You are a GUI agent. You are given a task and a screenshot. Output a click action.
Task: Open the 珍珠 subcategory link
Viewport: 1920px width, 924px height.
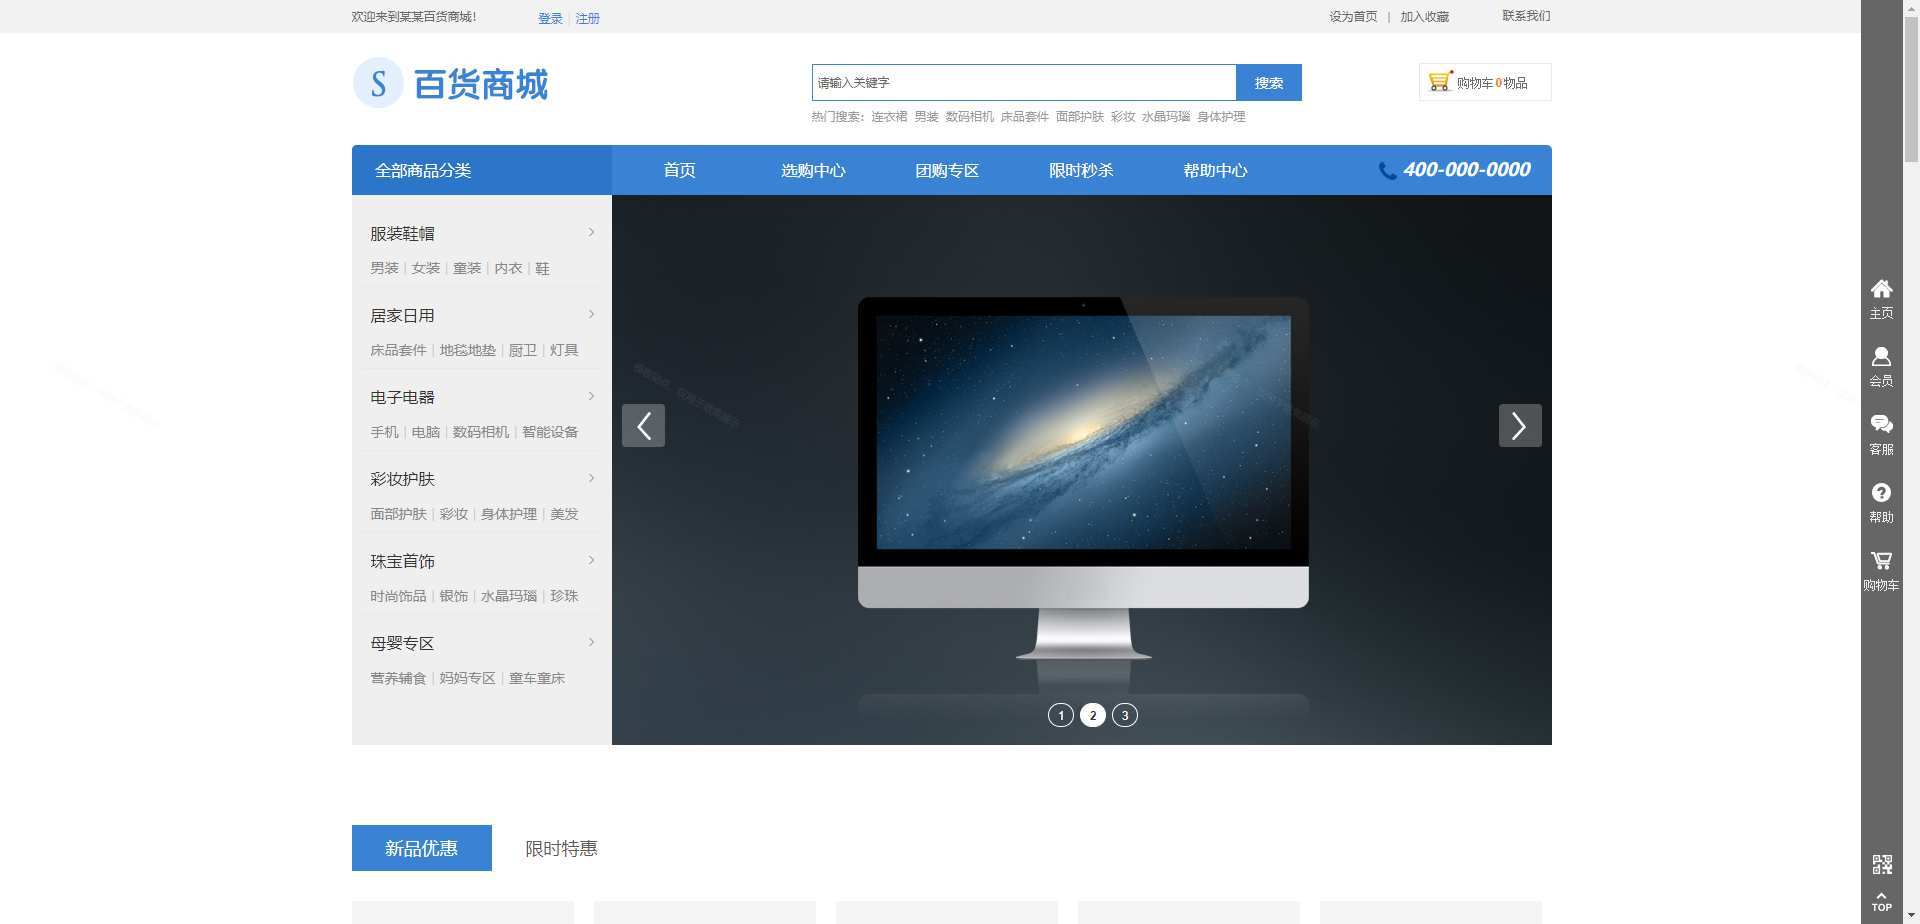[564, 596]
